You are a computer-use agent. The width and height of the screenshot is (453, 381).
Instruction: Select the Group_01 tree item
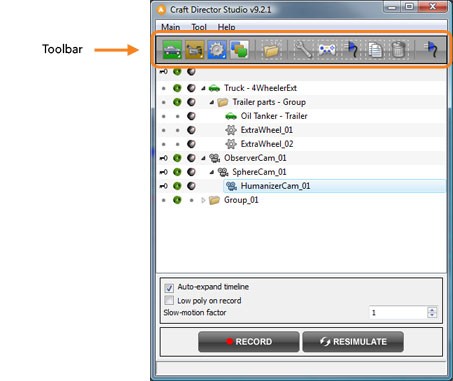[x=241, y=200]
